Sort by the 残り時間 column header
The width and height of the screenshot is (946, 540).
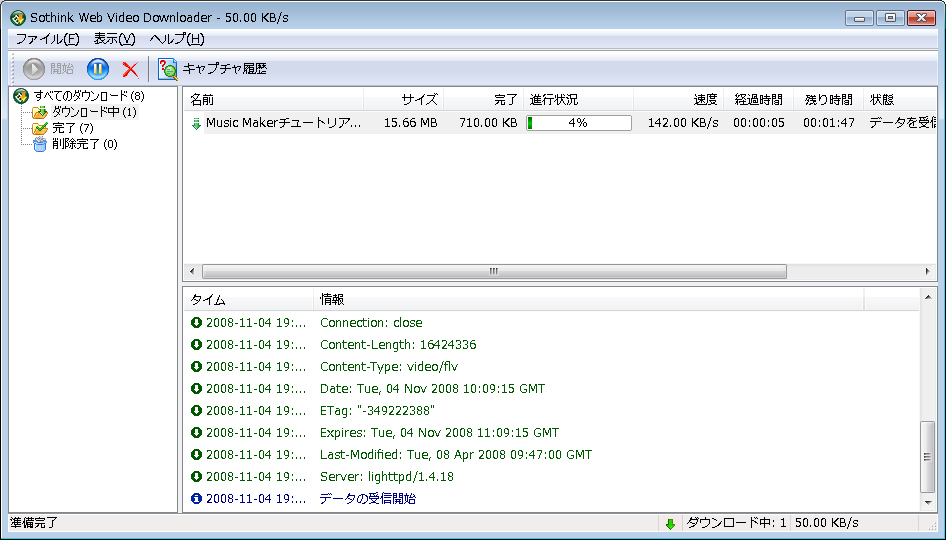pyautogui.click(x=828, y=100)
